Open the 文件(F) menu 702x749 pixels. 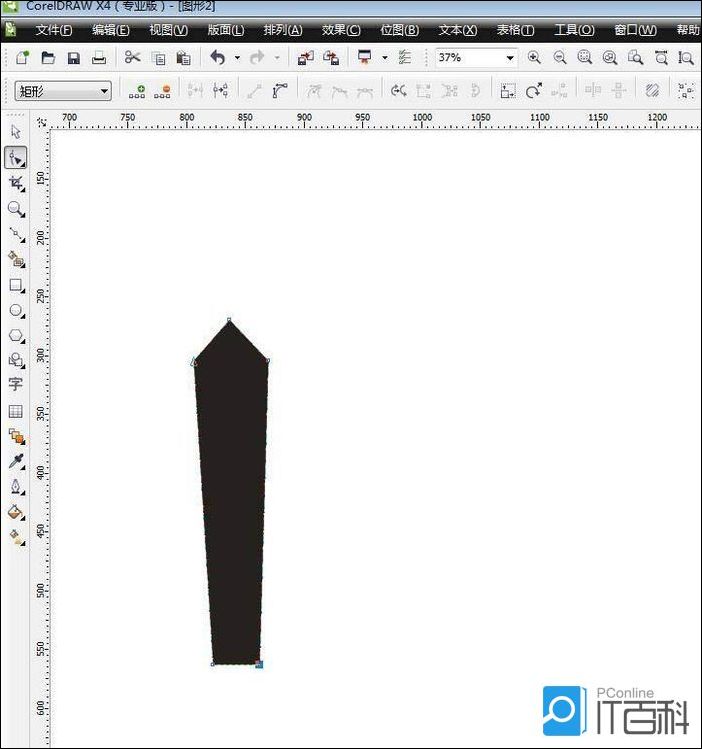click(x=54, y=30)
